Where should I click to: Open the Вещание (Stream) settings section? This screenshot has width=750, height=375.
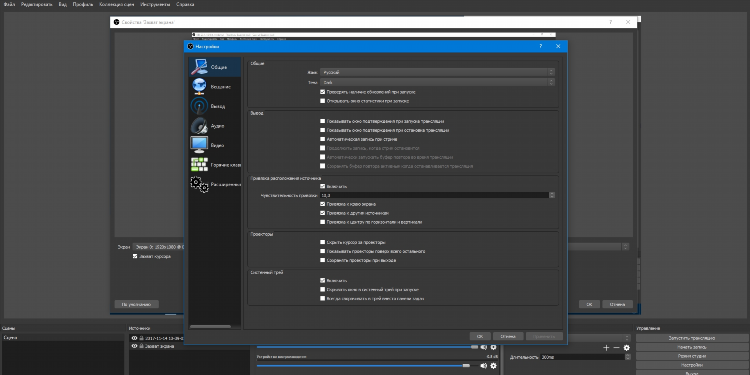coord(214,87)
